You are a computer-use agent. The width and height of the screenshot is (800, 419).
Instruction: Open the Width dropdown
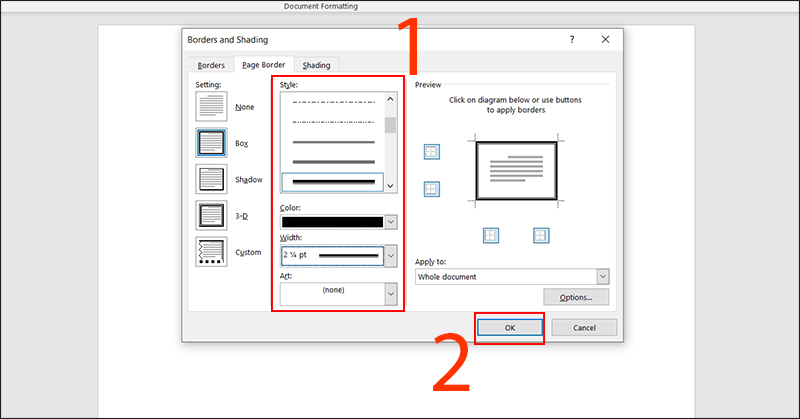(391, 256)
